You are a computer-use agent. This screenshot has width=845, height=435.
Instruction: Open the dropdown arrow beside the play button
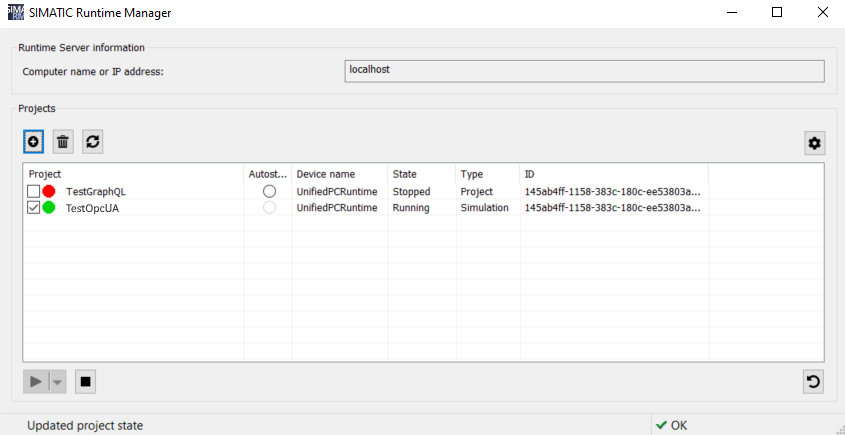coord(59,381)
